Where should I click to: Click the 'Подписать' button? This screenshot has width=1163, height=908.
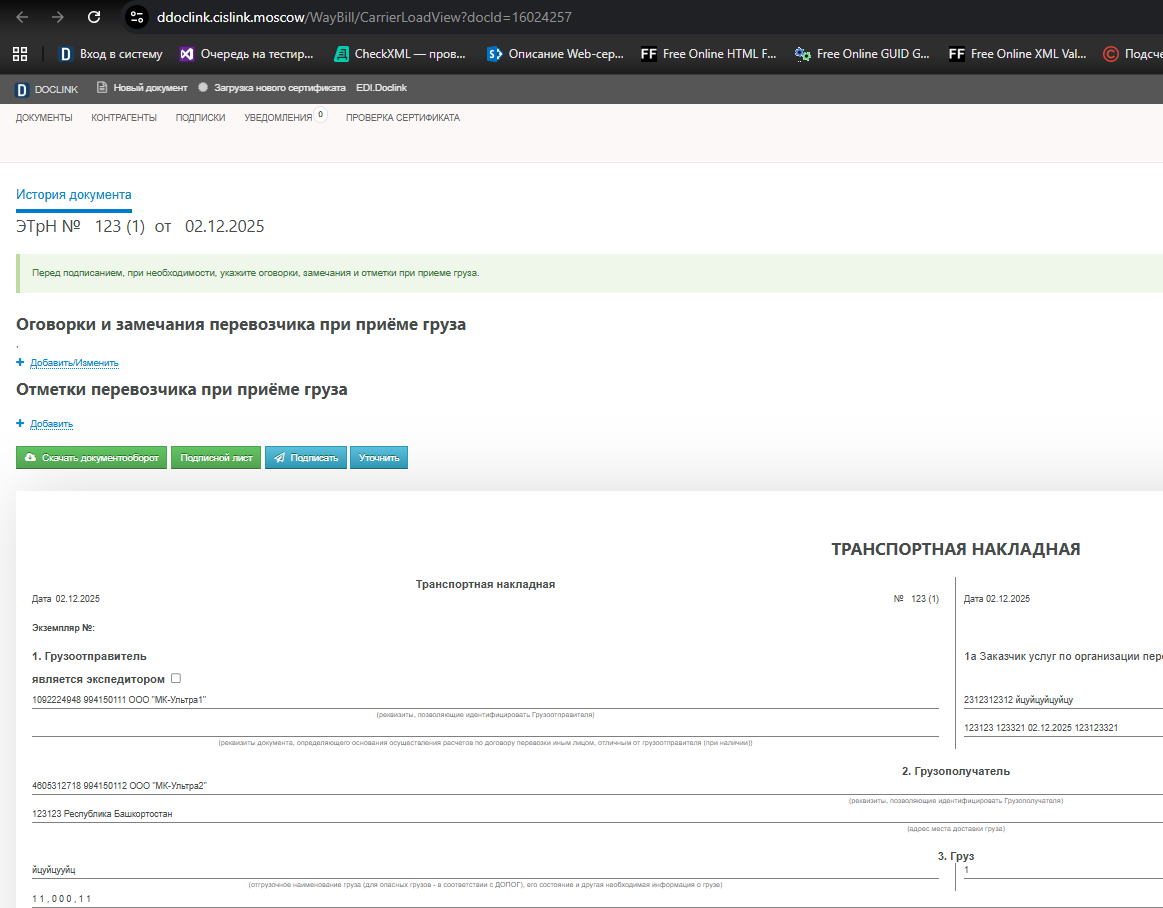tap(306, 458)
